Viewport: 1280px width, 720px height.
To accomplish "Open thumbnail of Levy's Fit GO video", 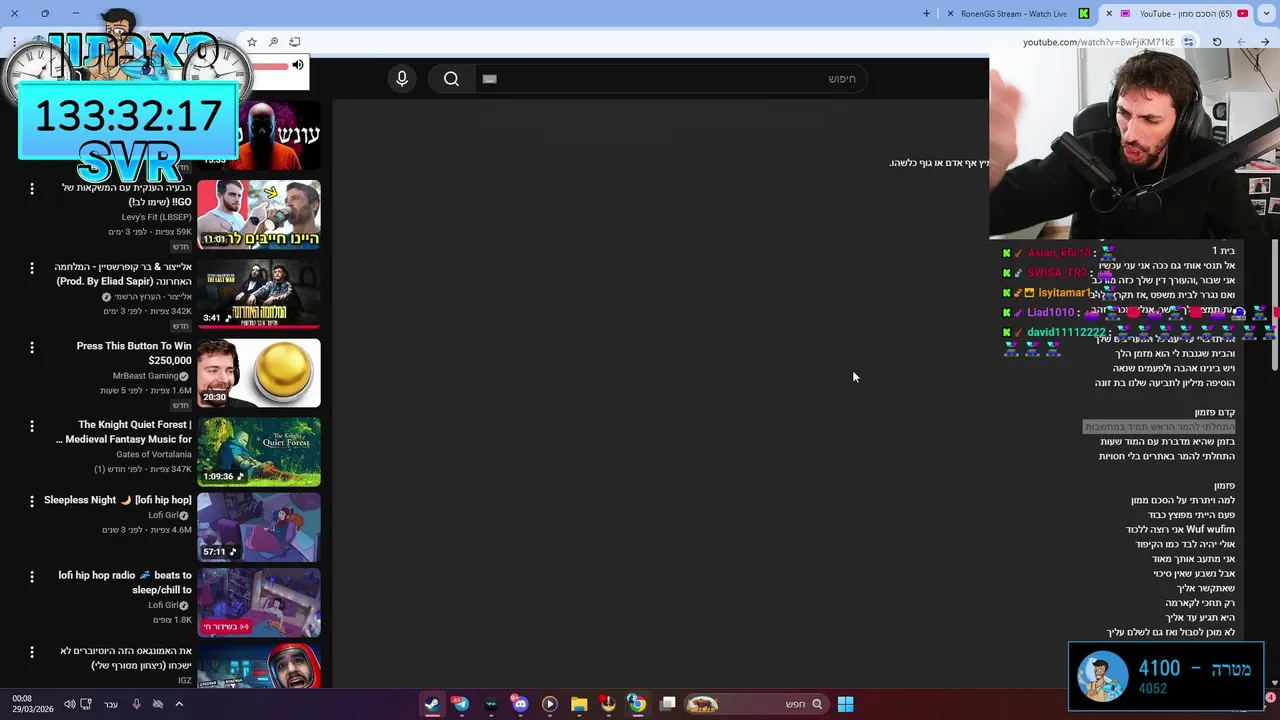I will (x=259, y=214).
